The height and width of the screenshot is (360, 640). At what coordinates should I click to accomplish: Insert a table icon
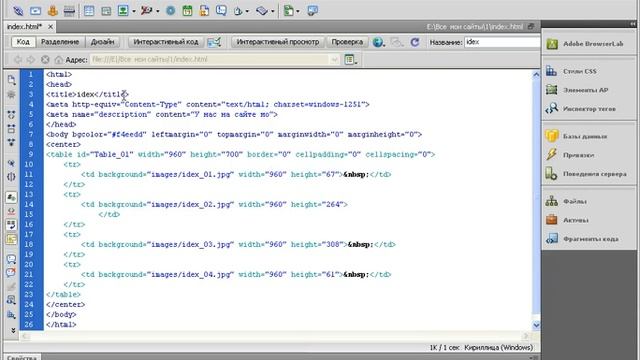[x=89, y=11]
